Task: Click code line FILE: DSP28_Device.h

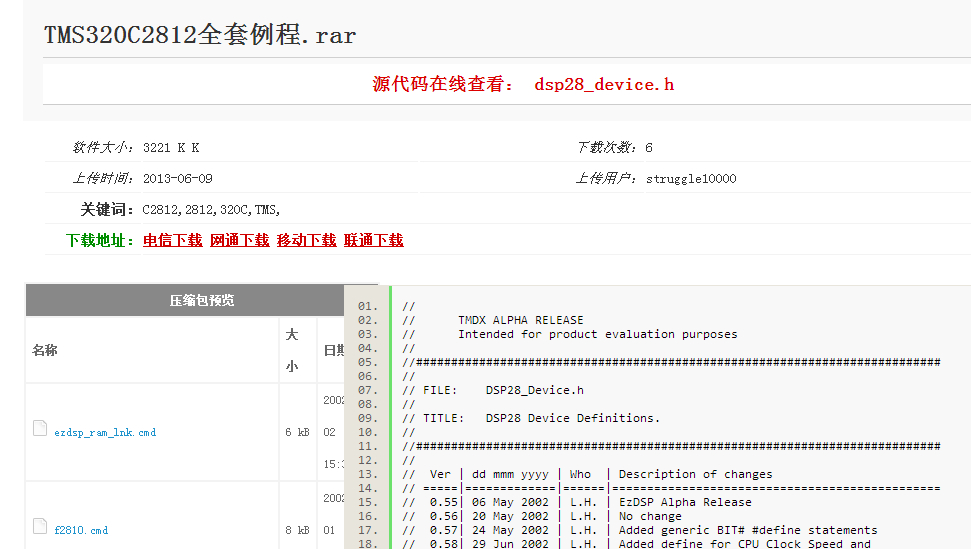Action: point(493,391)
